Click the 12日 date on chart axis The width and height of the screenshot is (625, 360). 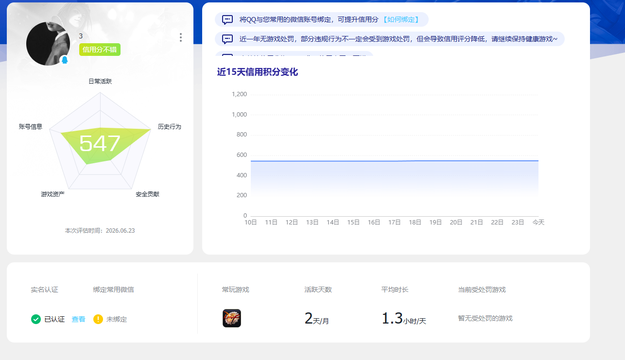pos(292,222)
